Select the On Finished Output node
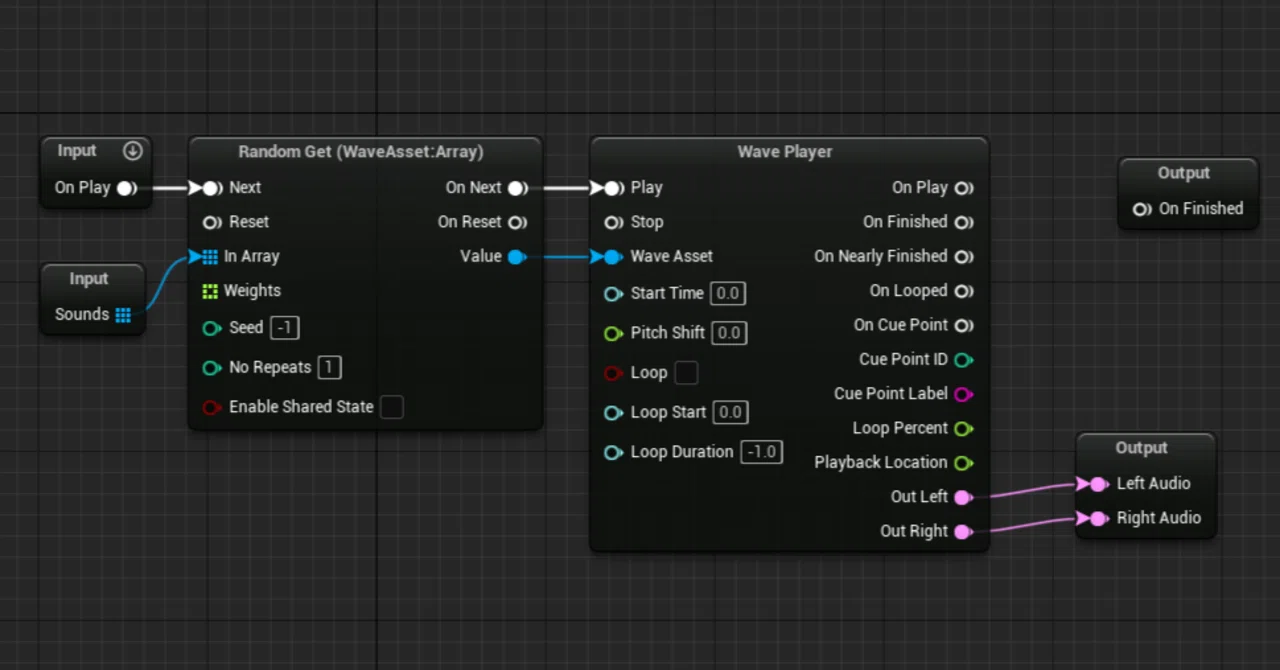Viewport: 1280px width, 670px height. pyautogui.click(x=1188, y=193)
